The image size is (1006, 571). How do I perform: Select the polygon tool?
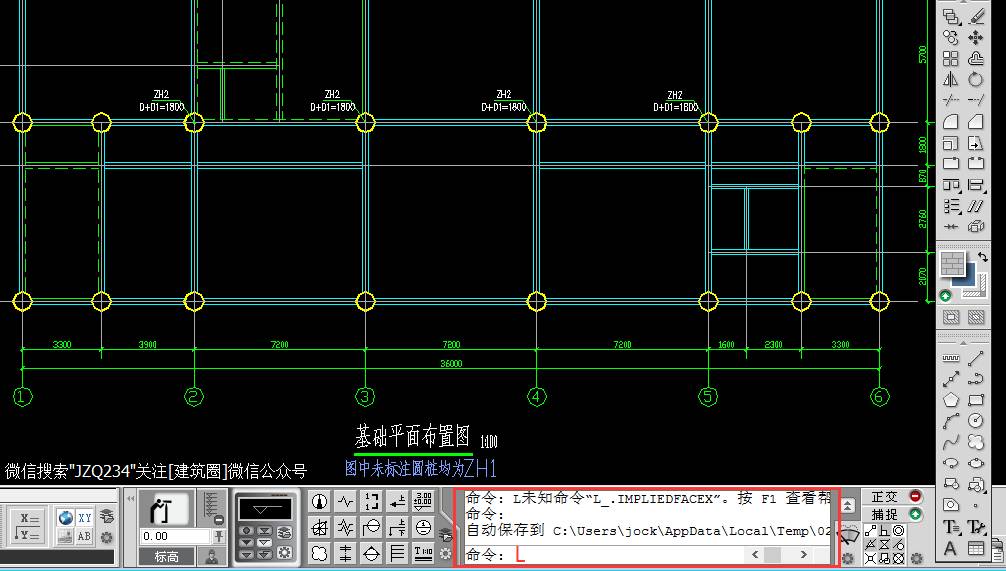pos(951,400)
